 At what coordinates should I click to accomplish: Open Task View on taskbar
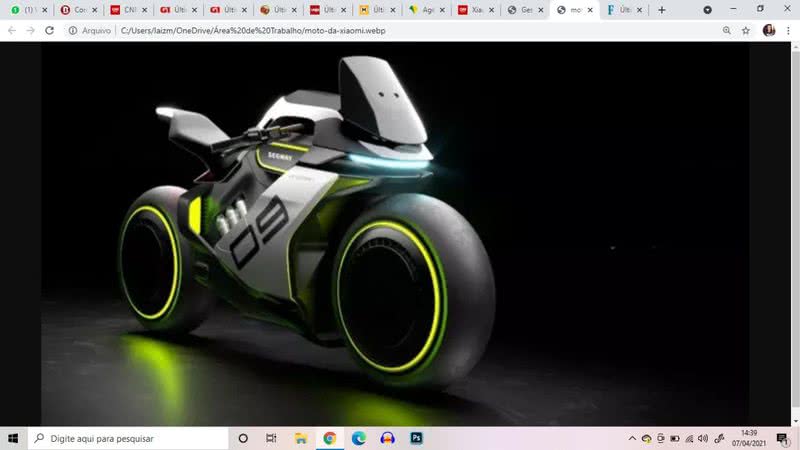pyautogui.click(x=271, y=438)
